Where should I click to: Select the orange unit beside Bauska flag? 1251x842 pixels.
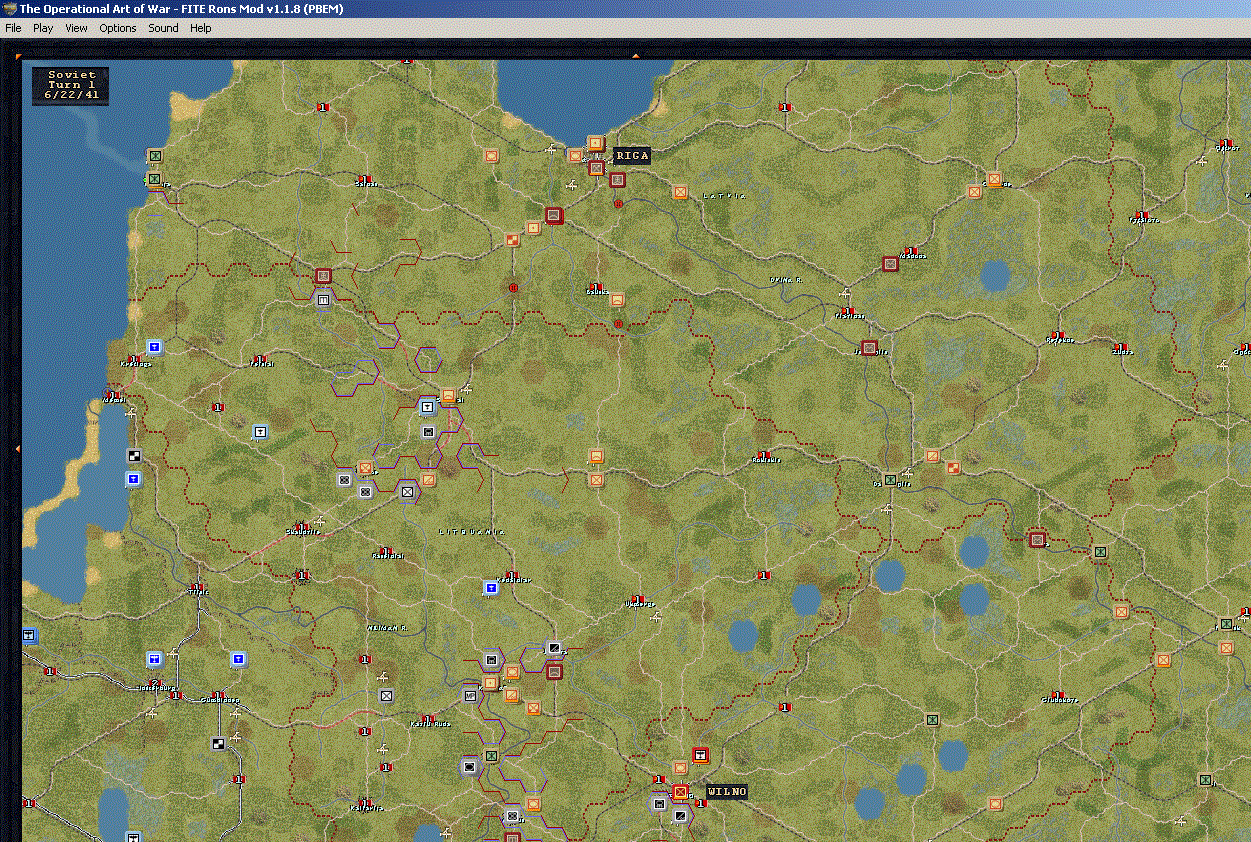point(617,299)
